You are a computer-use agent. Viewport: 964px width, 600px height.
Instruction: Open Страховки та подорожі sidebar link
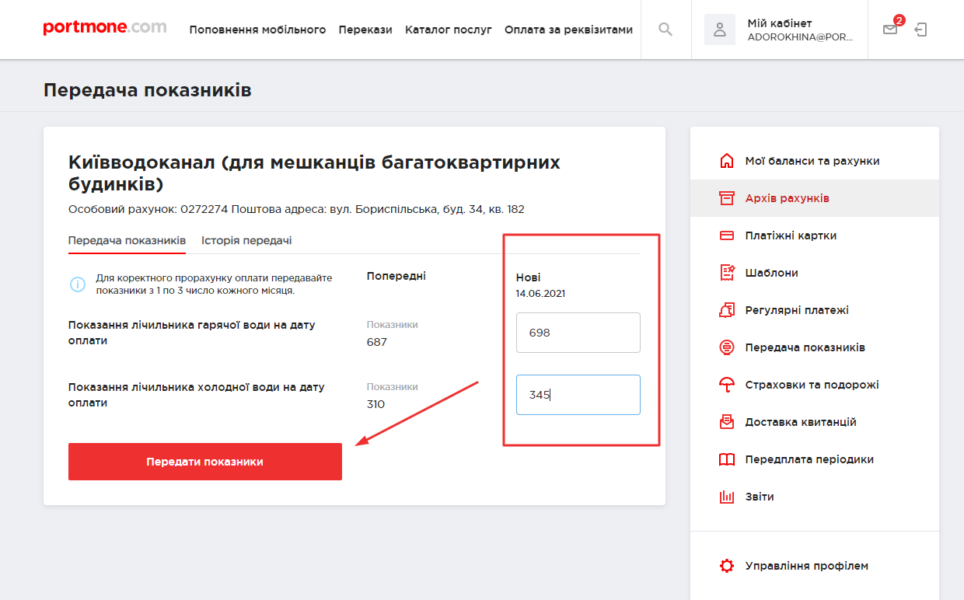coord(812,385)
